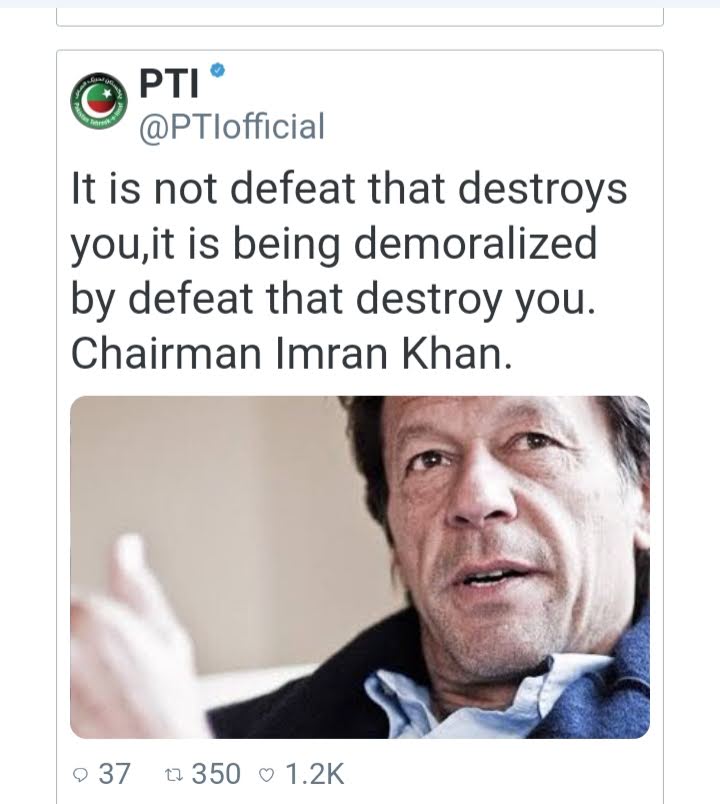Select the 'It is not defeat' text line
This screenshot has height=804, width=720.
tap(349, 189)
